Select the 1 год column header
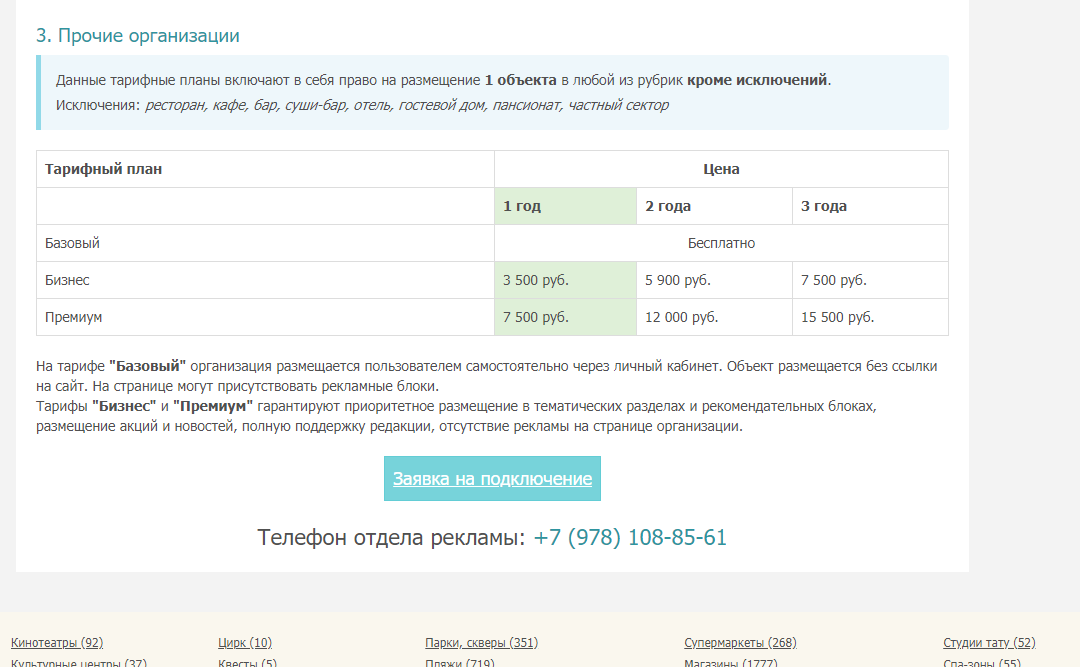This screenshot has height=667, width=1080. coord(565,206)
